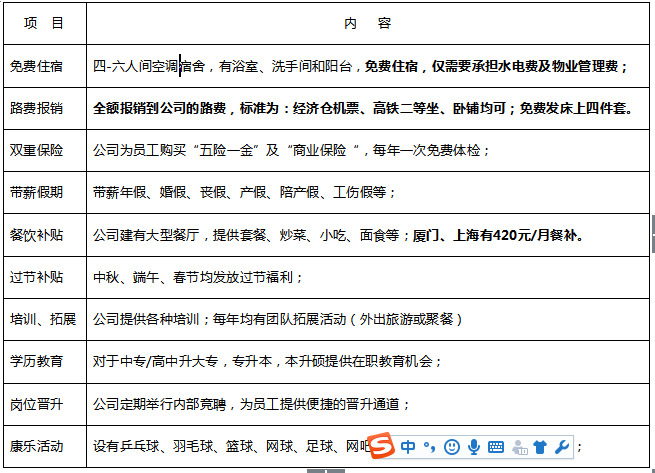Click the Sogou input method logo
This screenshot has height=473, width=655.
pos(383,446)
